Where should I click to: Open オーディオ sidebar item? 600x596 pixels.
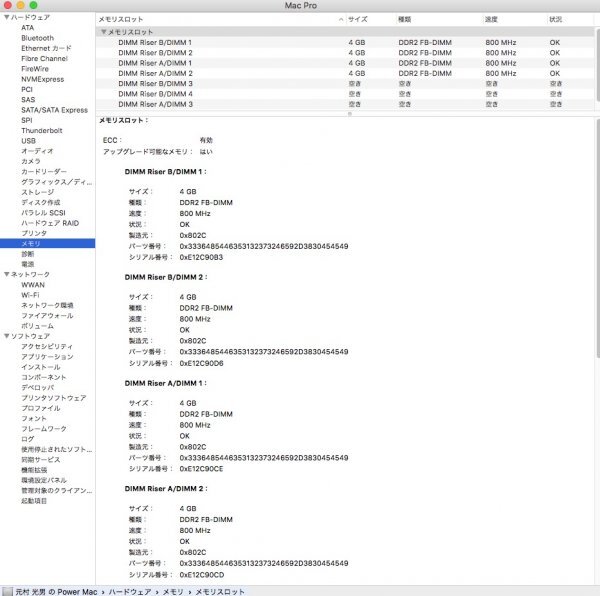pyautogui.click(x=37, y=151)
